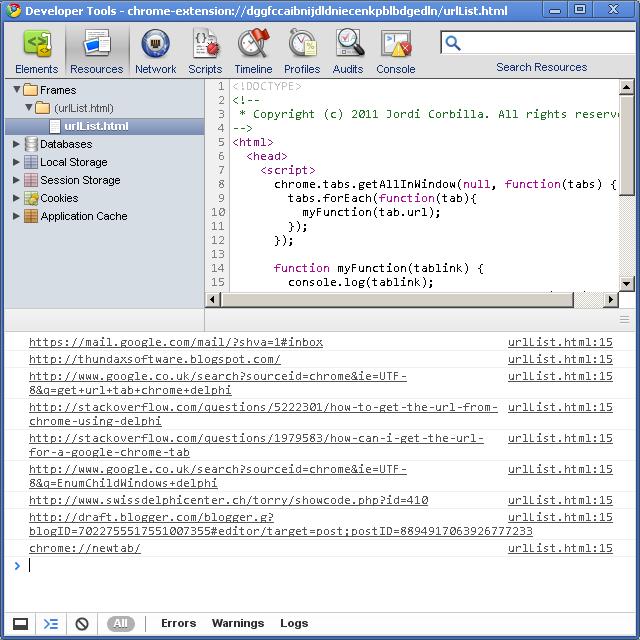Viewport: 640px width, 640px height.
Task: Click the Application Cache icon
Action: pyautogui.click(x=31, y=216)
